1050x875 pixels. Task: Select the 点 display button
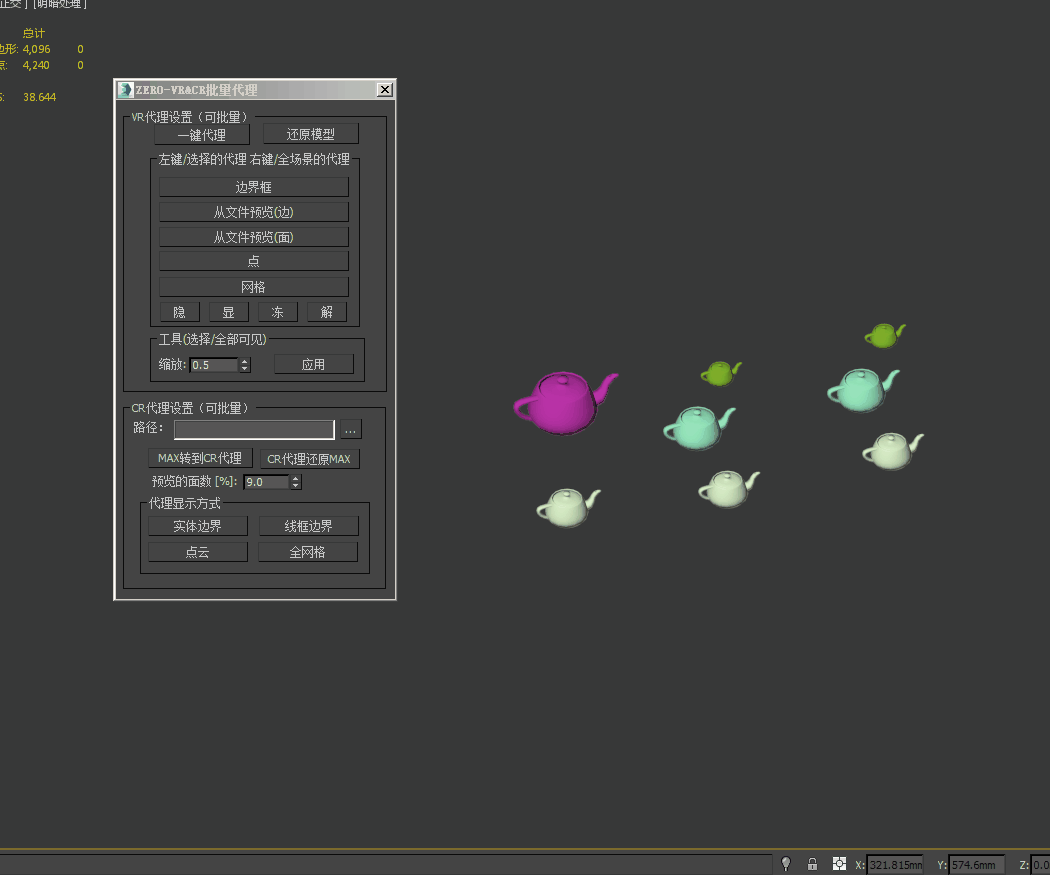(254, 261)
